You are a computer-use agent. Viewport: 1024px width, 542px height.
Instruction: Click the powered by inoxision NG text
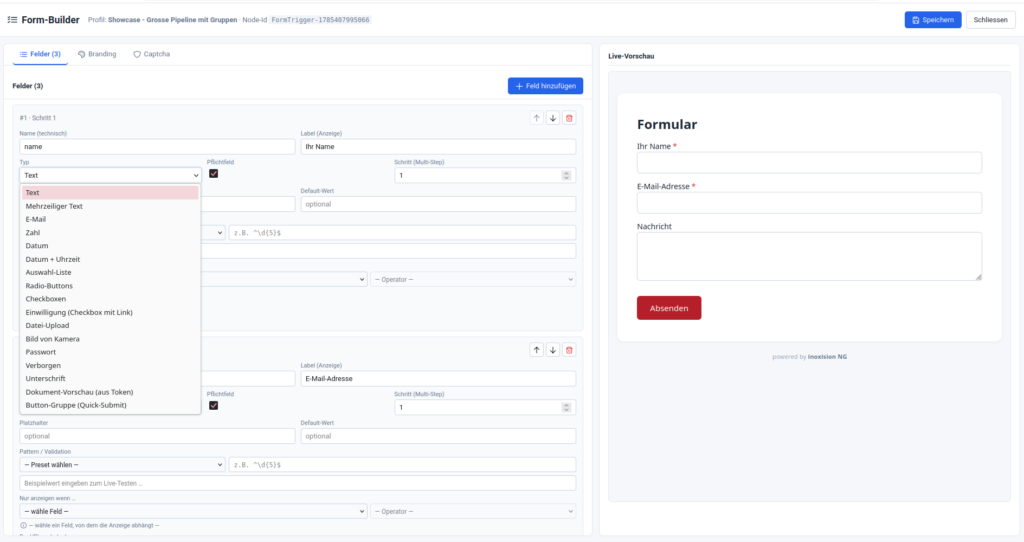pos(809,357)
